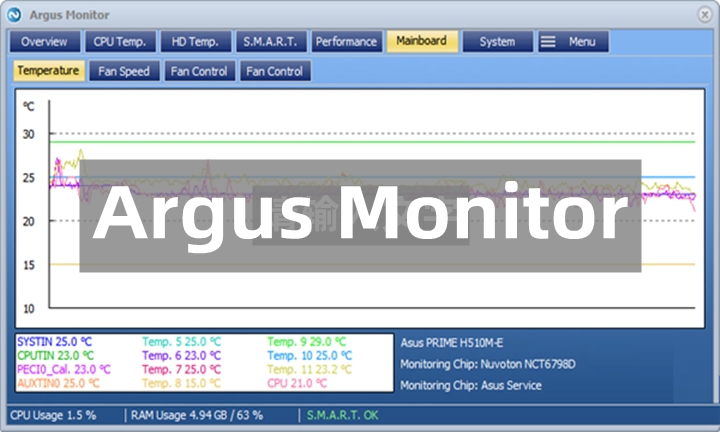Show the Performance tab
Screen dimensions: 720x432
click(x=347, y=42)
